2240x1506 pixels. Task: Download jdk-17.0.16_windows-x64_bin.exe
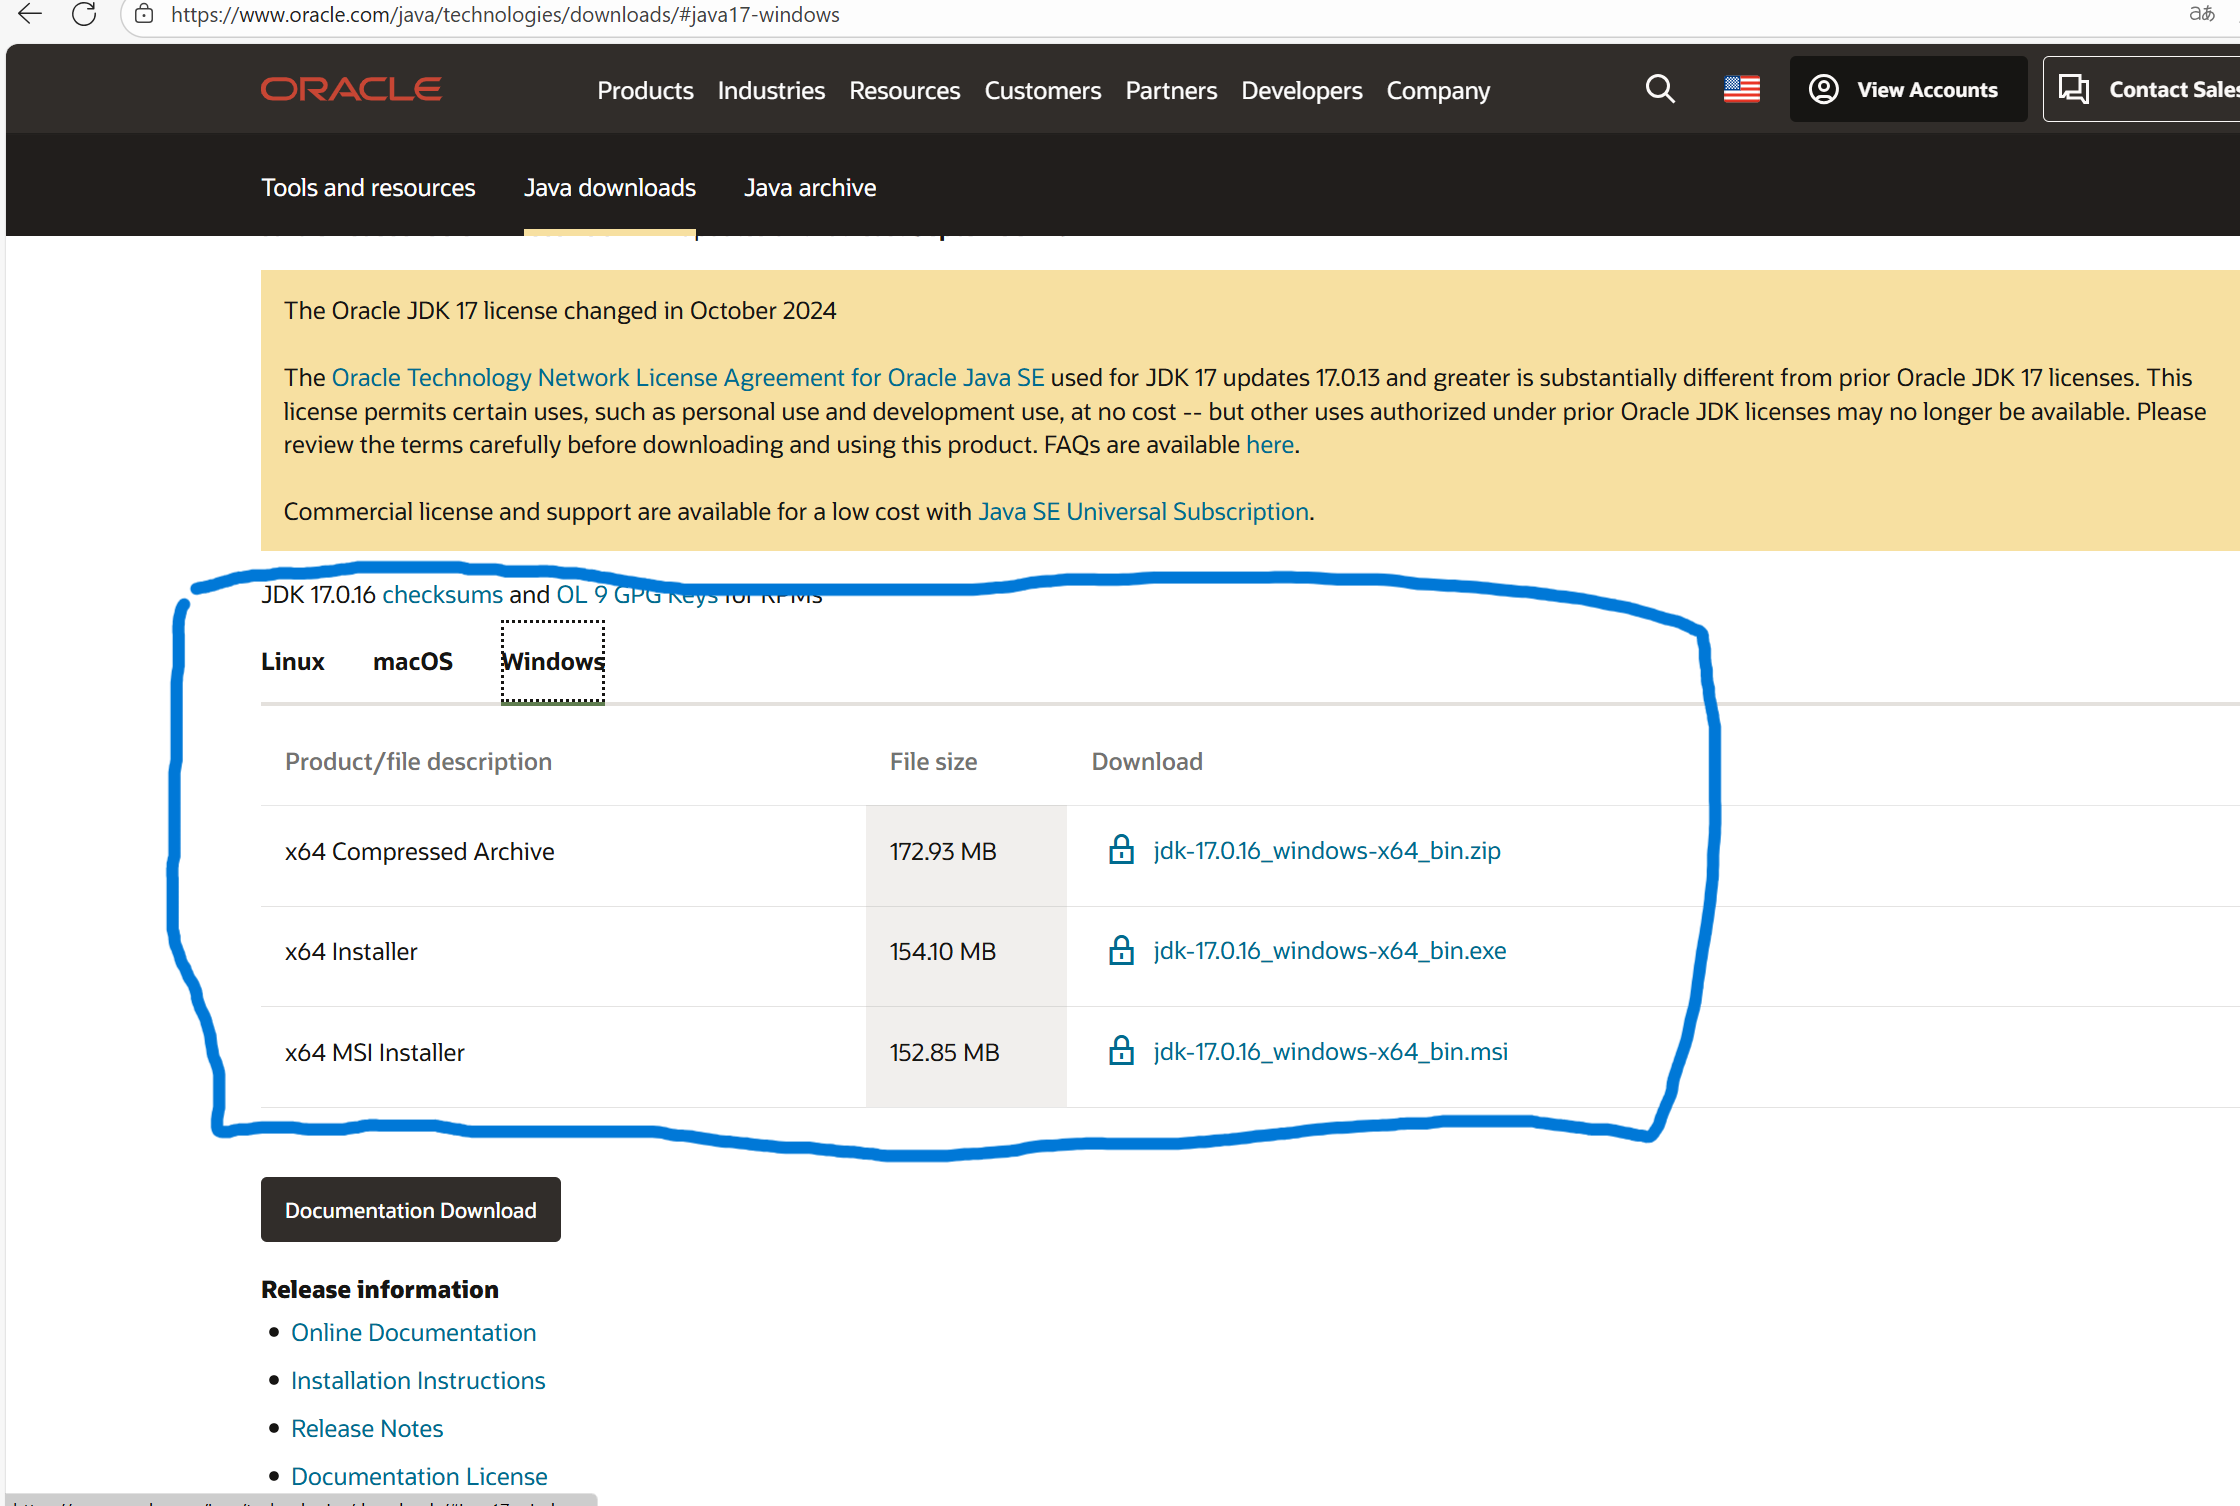click(1330, 950)
